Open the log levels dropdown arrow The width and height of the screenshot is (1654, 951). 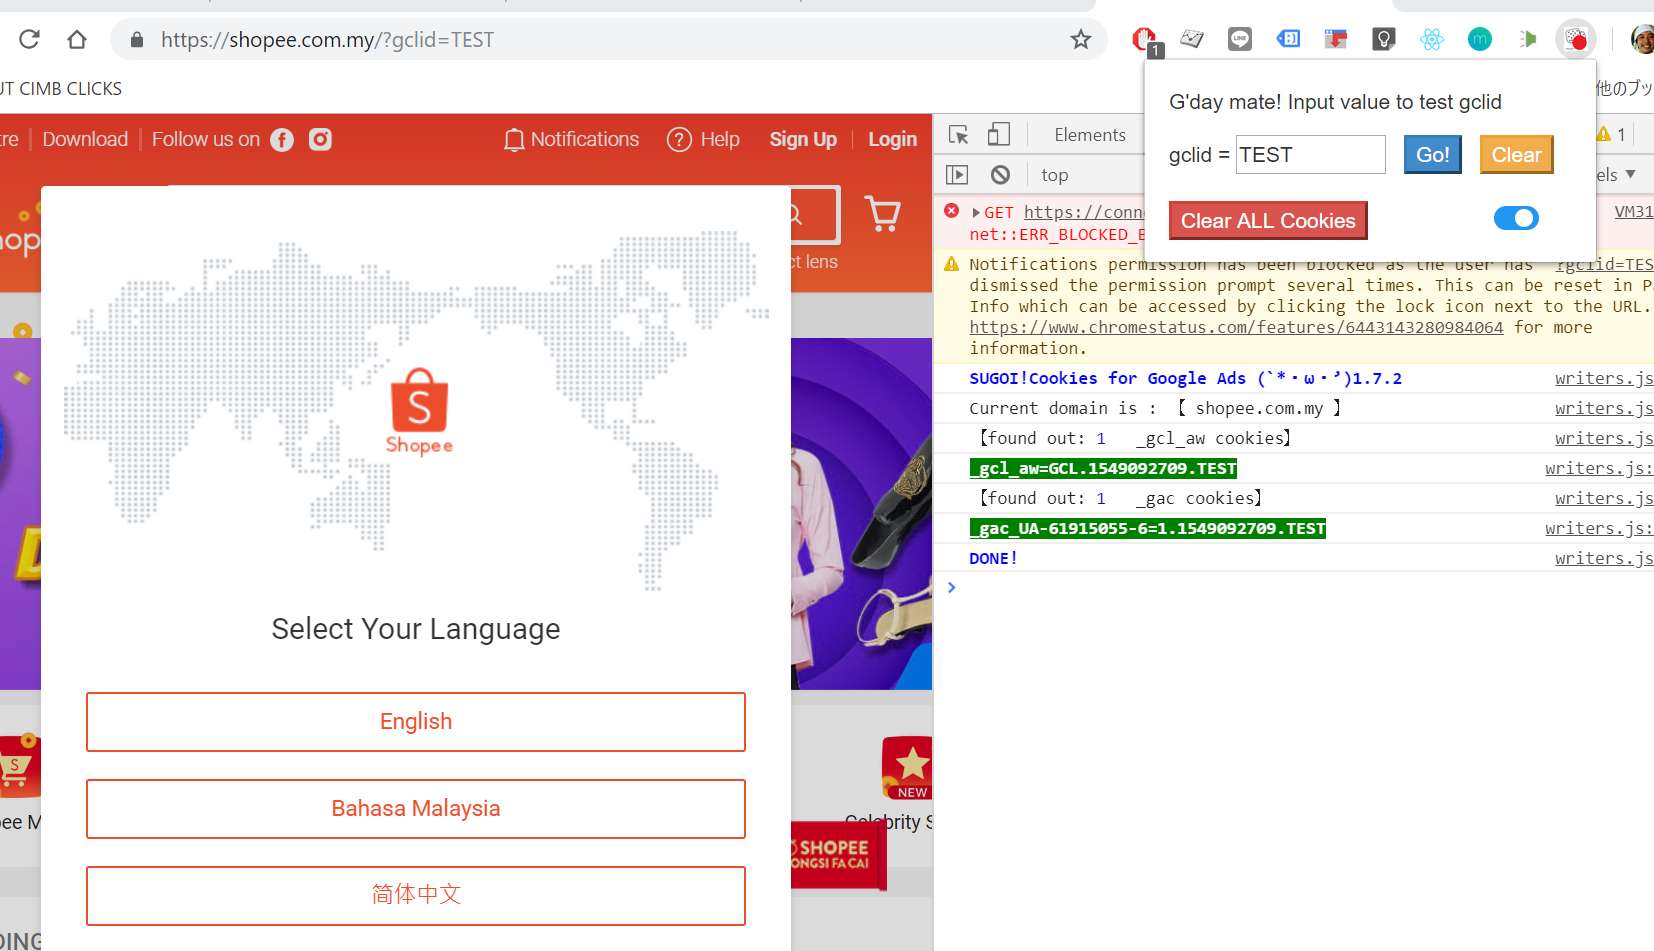tap(1631, 174)
